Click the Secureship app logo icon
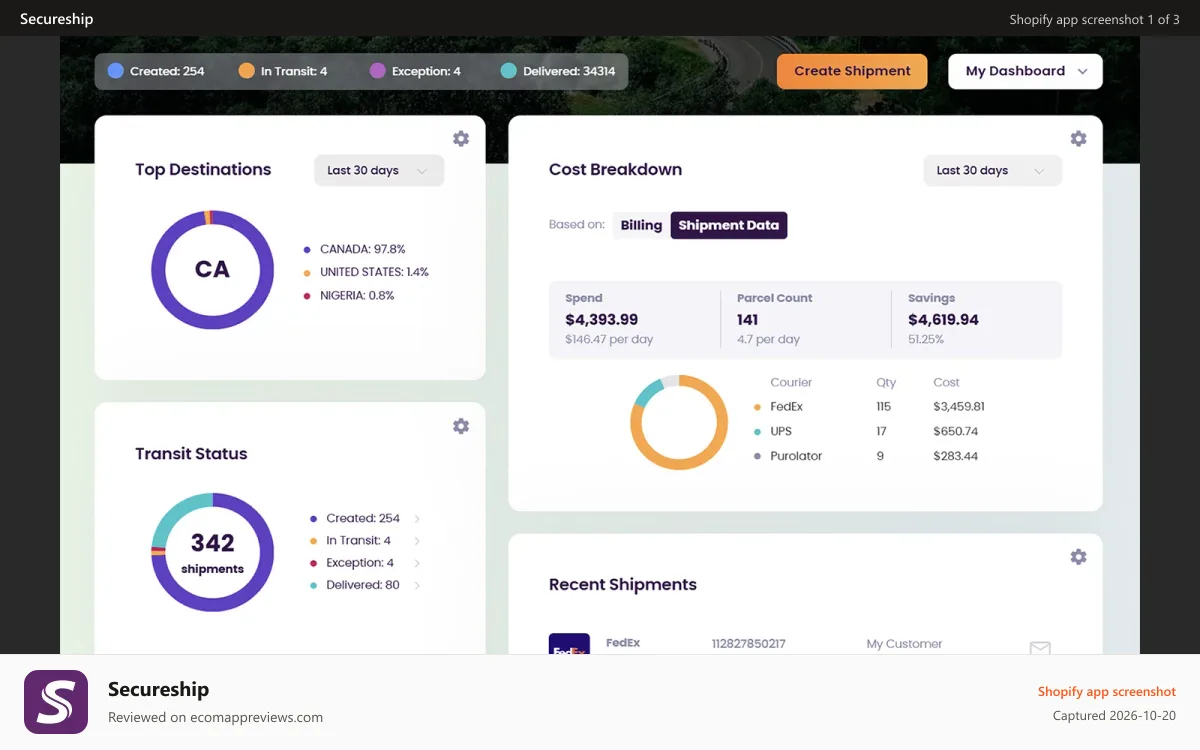 point(56,702)
